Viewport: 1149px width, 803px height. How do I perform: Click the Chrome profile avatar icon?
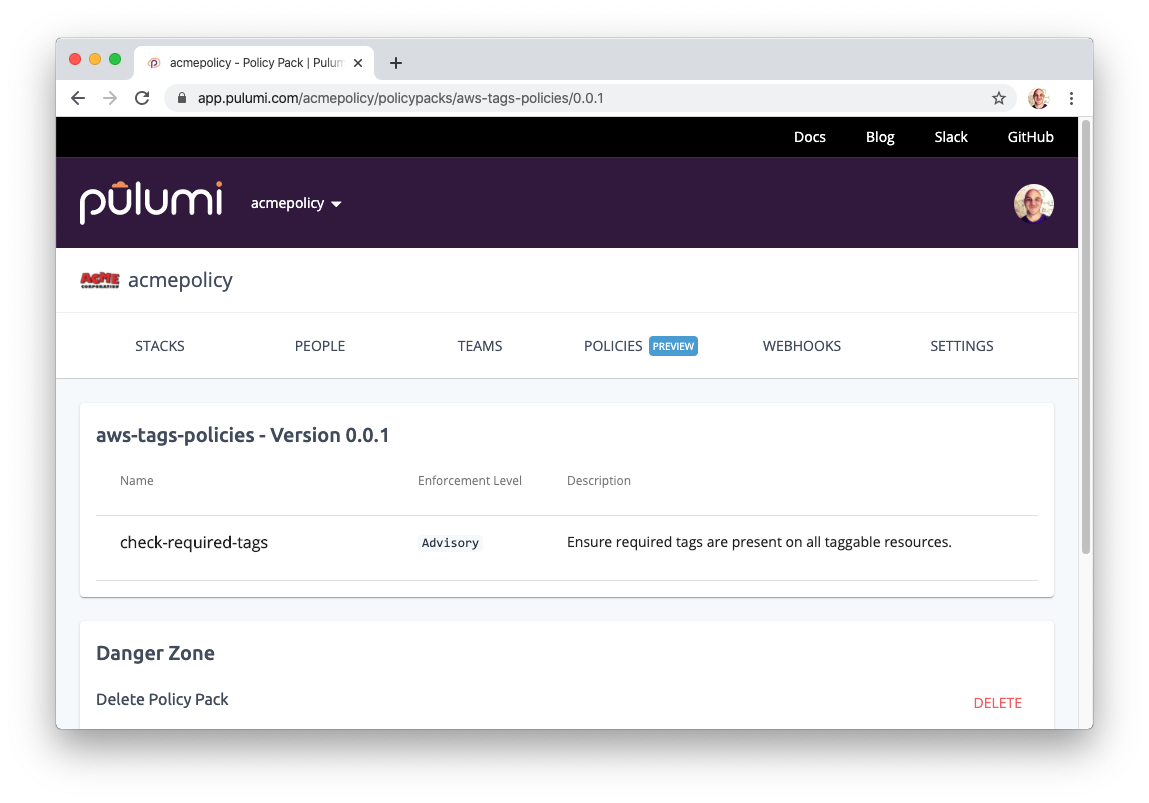[x=1038, y=98]
